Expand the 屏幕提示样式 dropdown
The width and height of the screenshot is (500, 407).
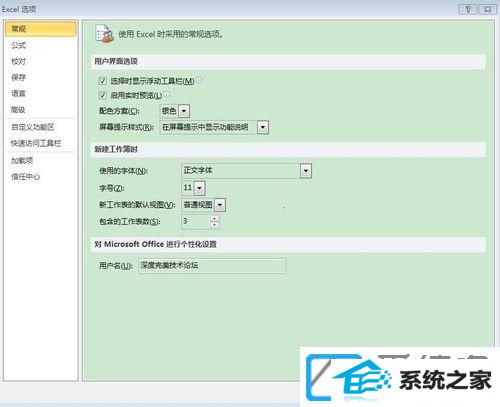pos(263,127)
